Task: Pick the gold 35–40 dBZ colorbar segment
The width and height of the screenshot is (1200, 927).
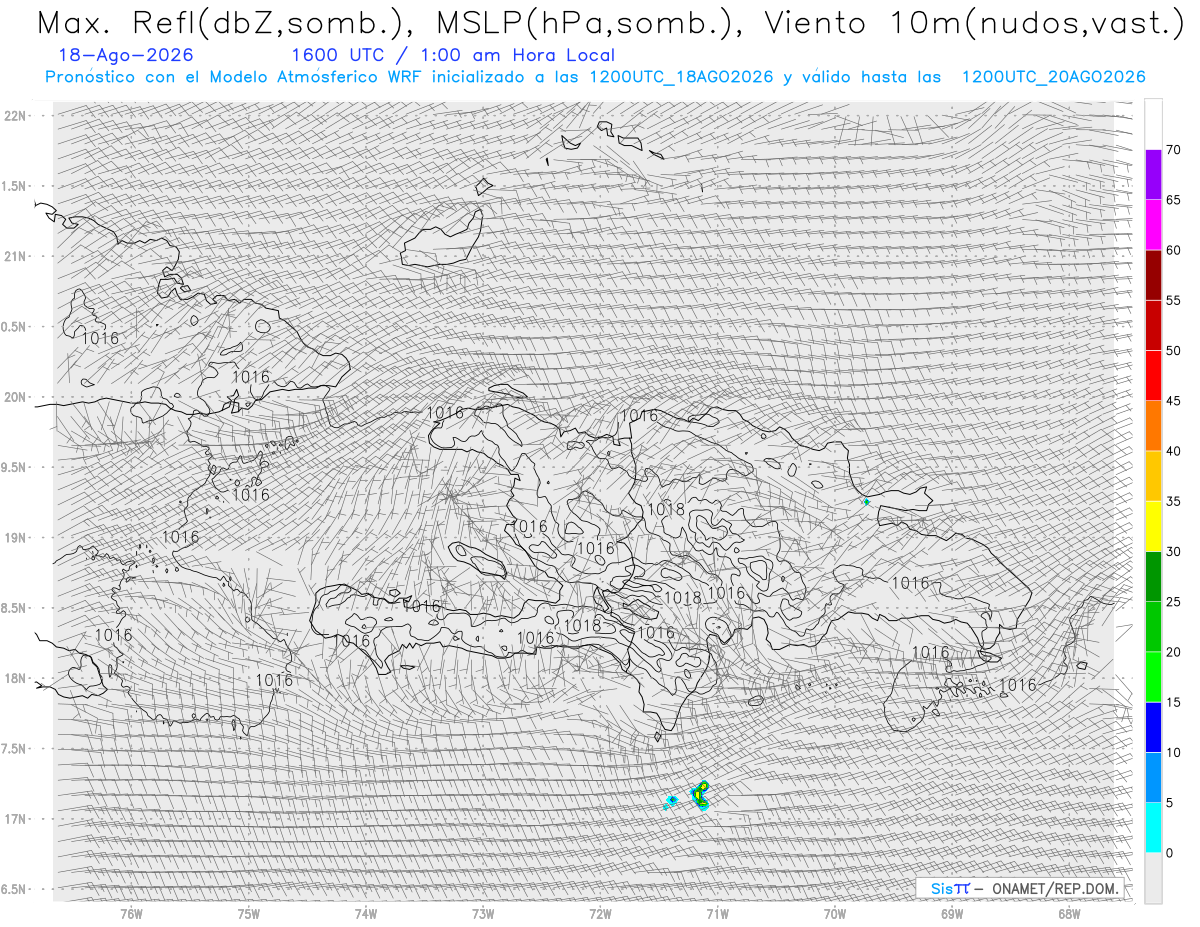Action: tap(1153, 476)
